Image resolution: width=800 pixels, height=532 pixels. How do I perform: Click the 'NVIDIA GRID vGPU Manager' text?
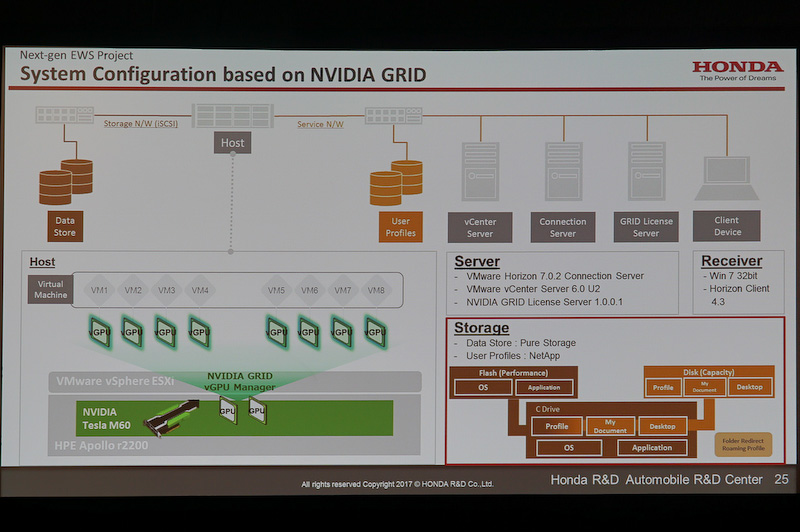click(240, 382)
